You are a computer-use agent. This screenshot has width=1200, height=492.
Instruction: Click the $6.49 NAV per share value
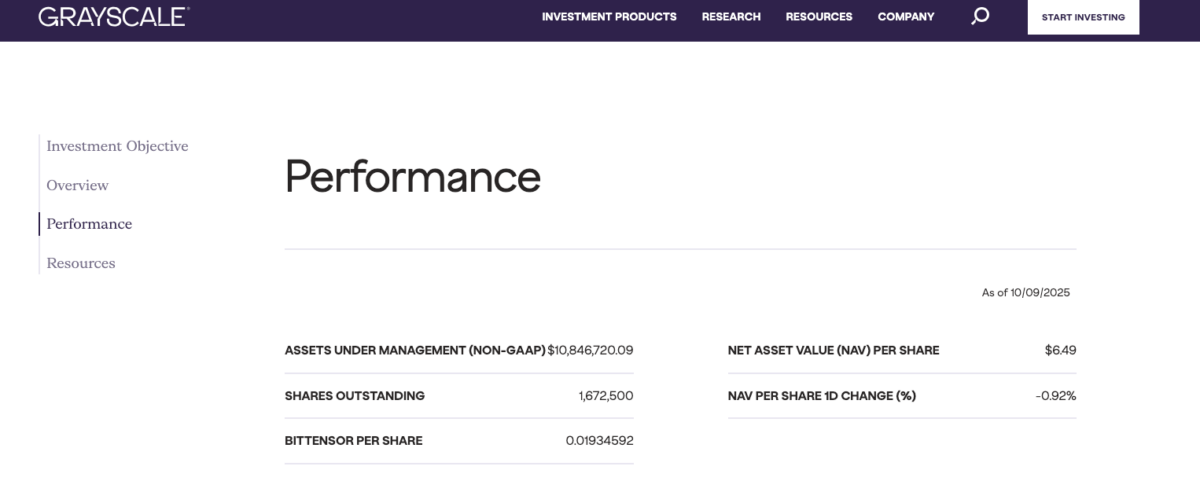coord(1060,350)
